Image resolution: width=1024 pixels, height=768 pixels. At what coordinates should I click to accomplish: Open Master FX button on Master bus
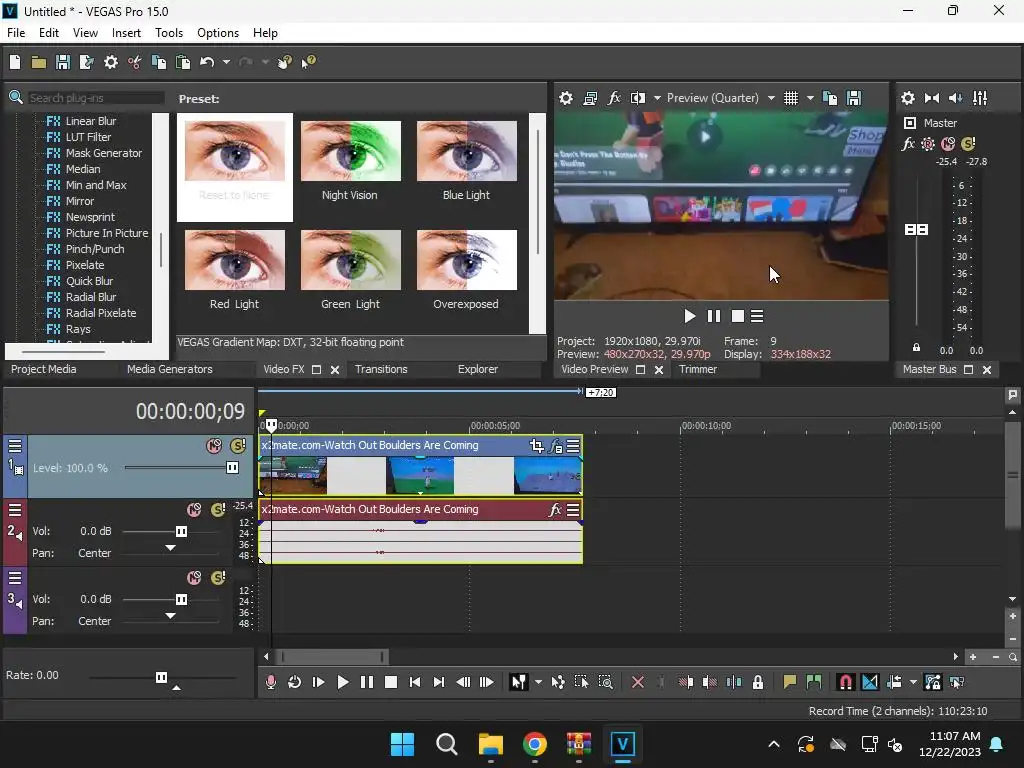point(908,144)
